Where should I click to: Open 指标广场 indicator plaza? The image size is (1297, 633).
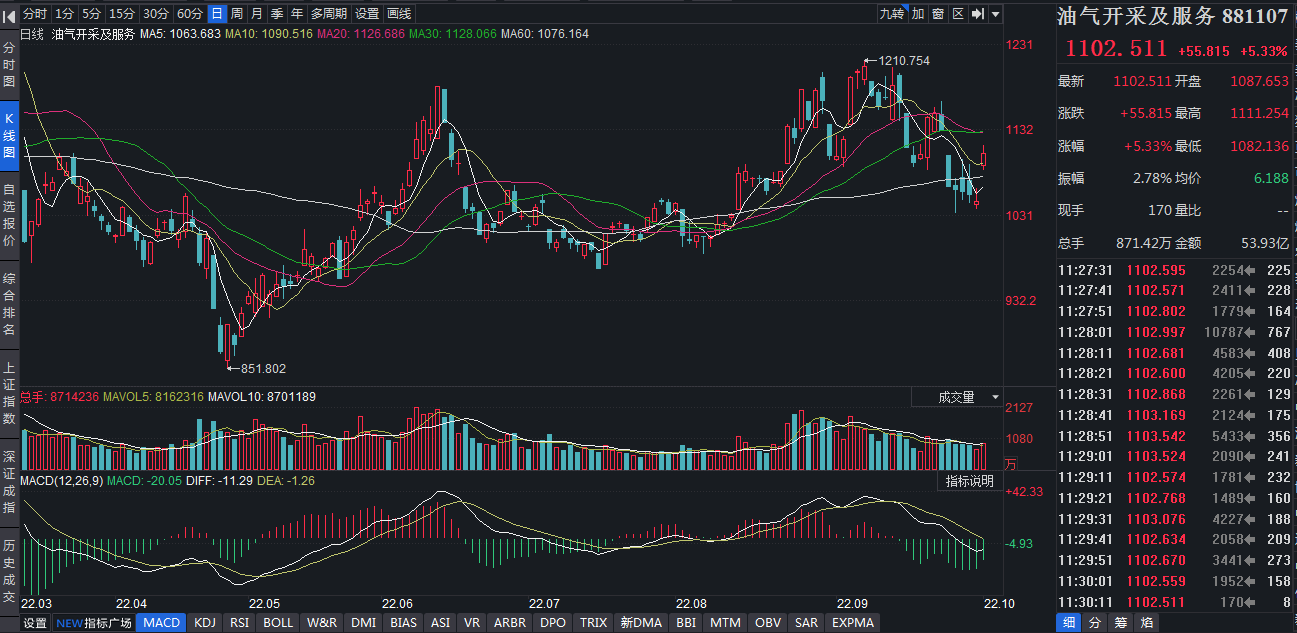pos(107,623)
